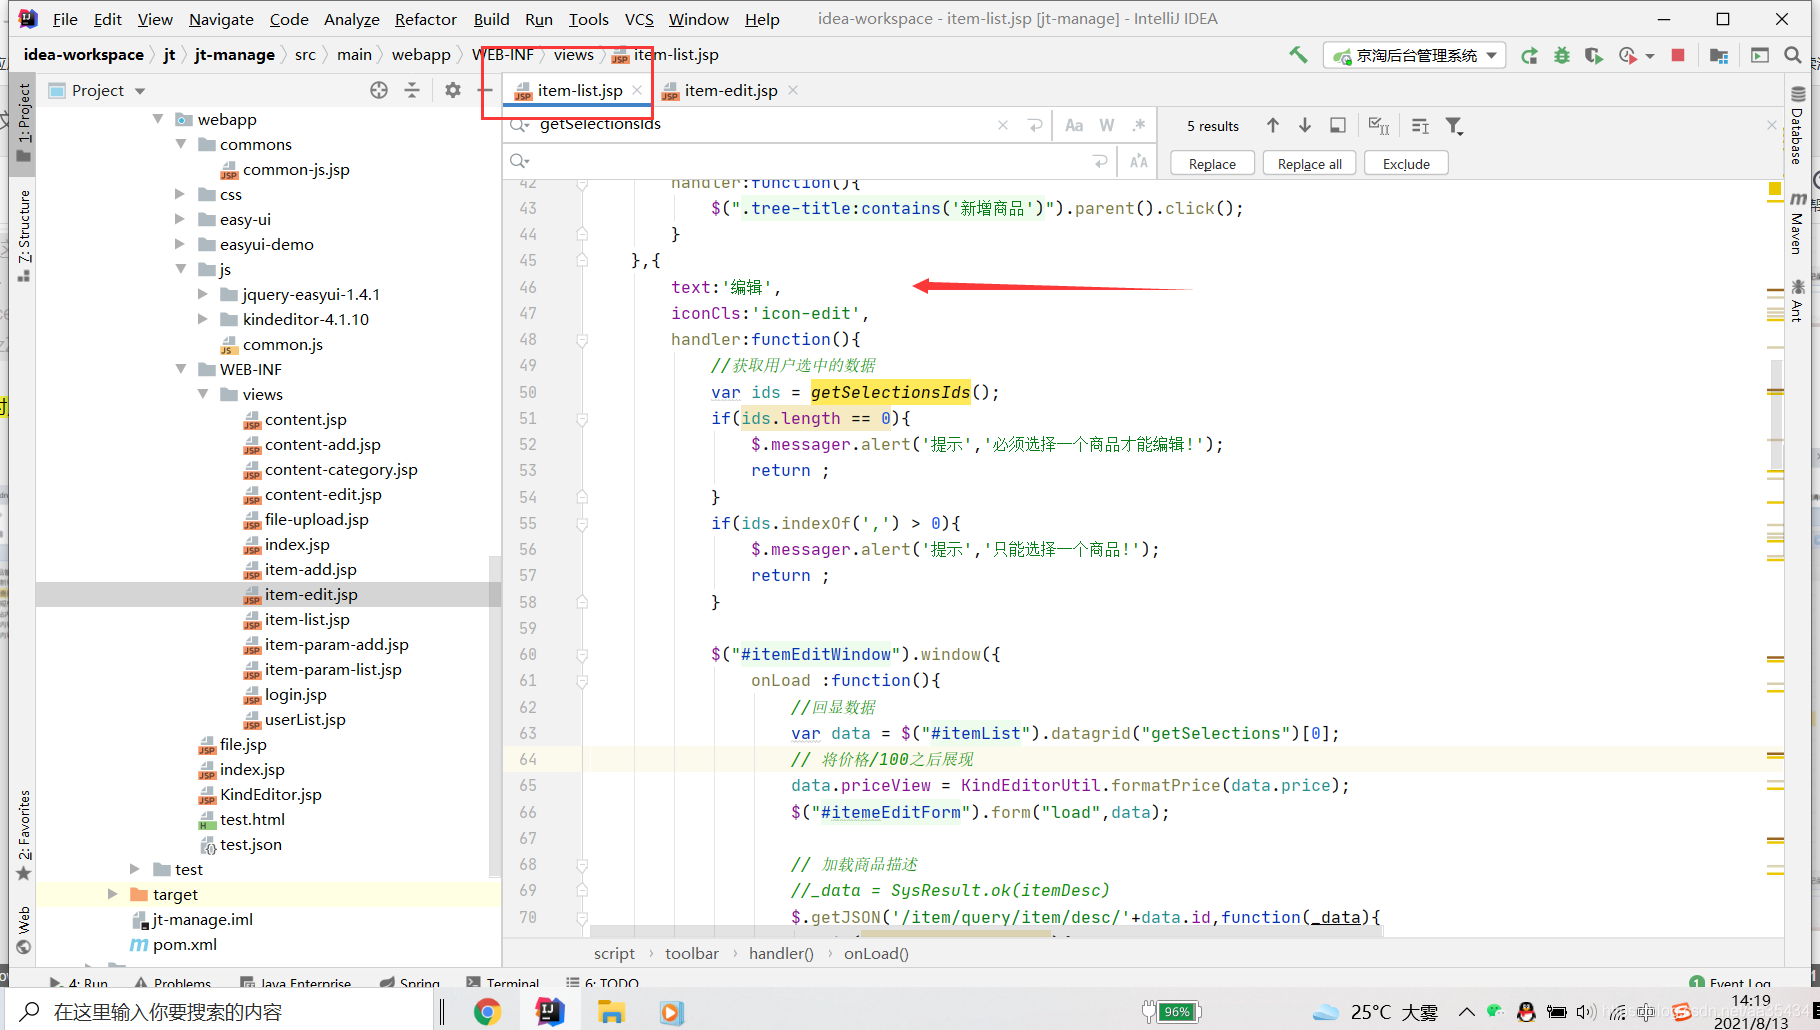This screenshot has height=1030, width=1820.
Task: Open Chrome from the Windows taskbar
Action: [487, 1012]
